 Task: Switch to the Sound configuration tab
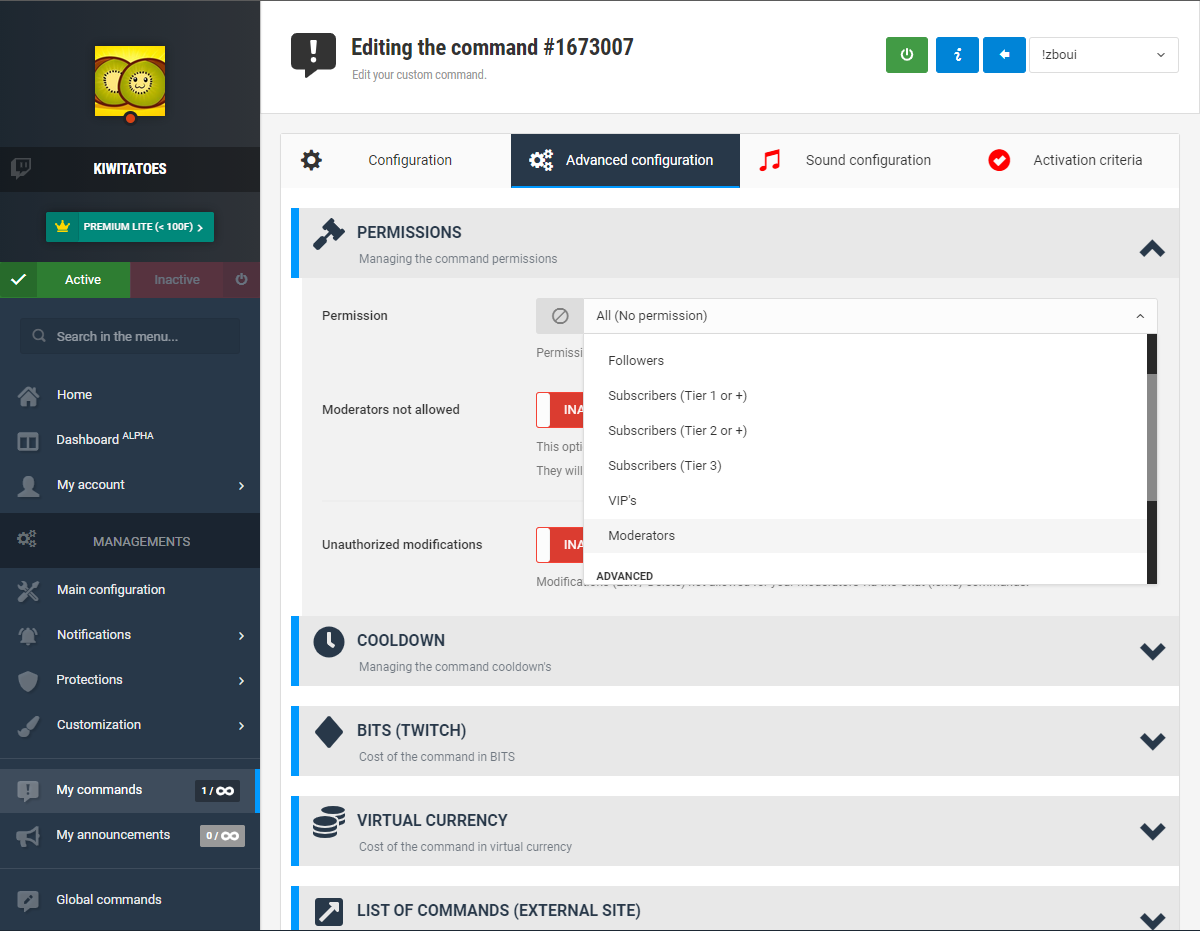867,160
